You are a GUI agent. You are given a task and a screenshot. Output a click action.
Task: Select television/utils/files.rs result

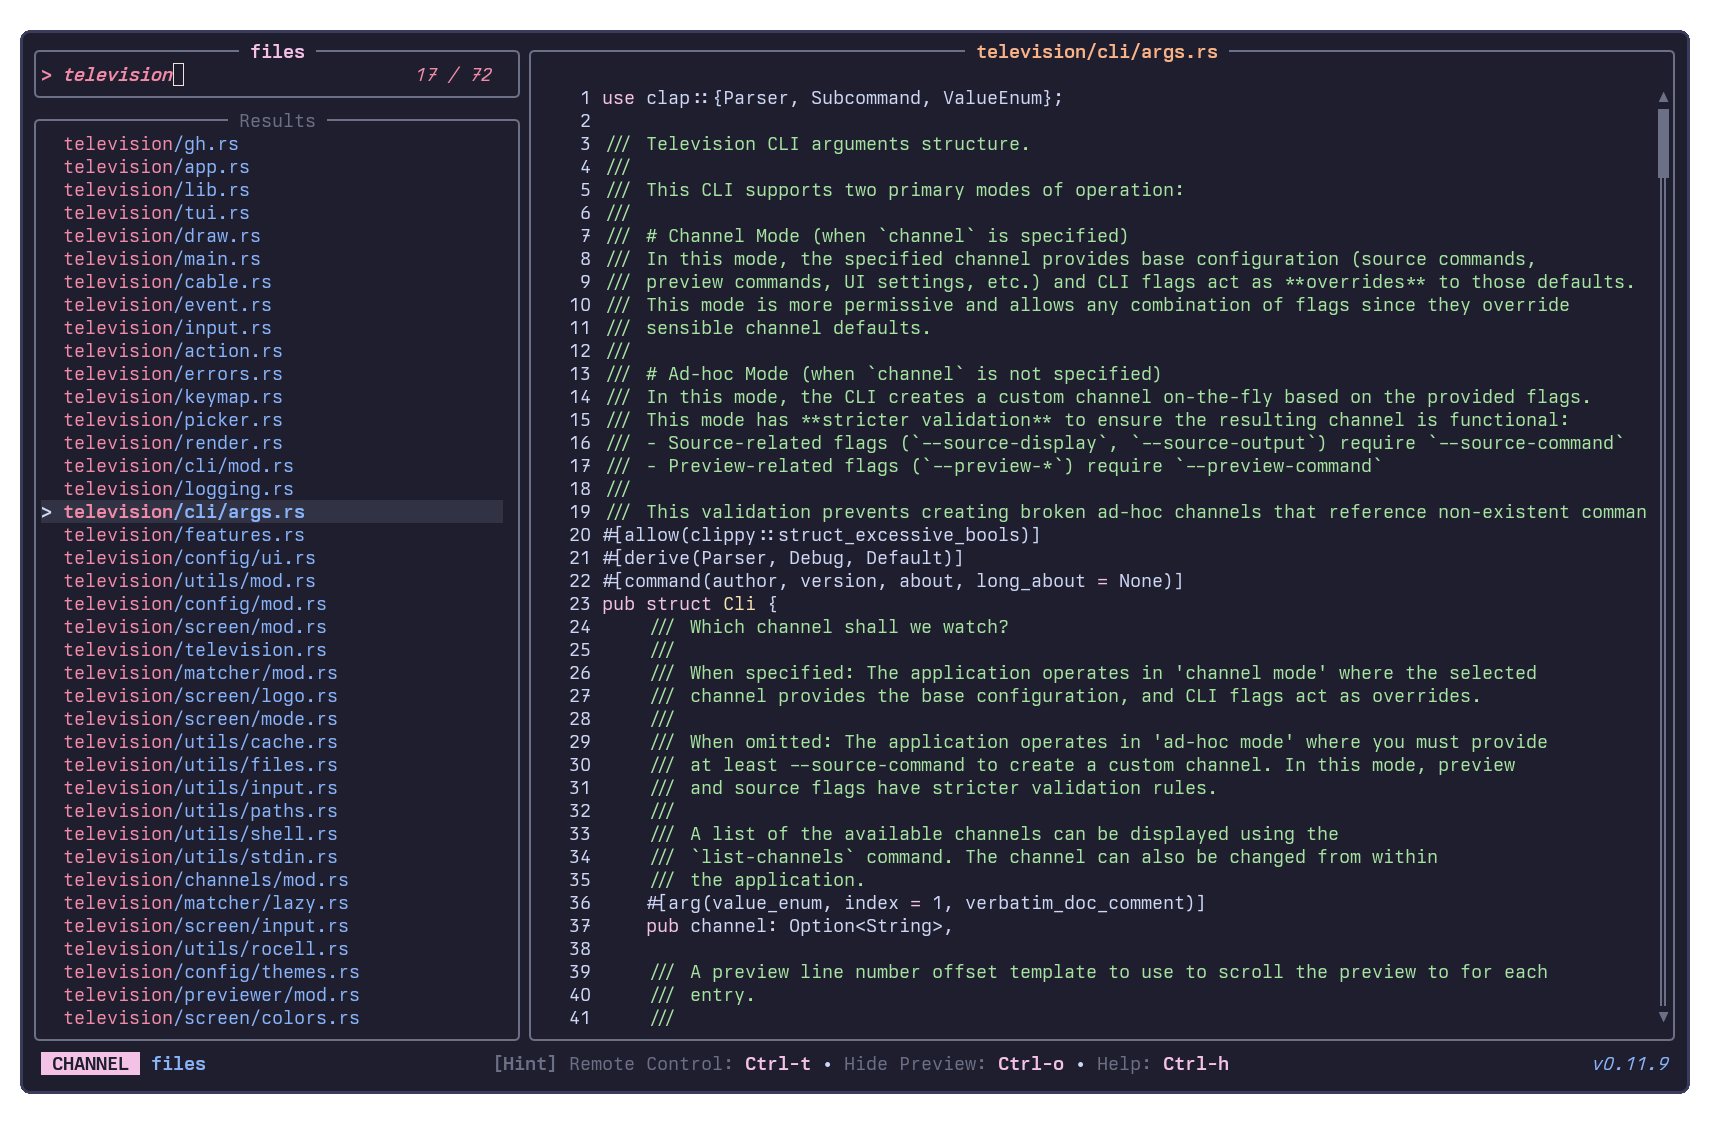tap(201, 765)
